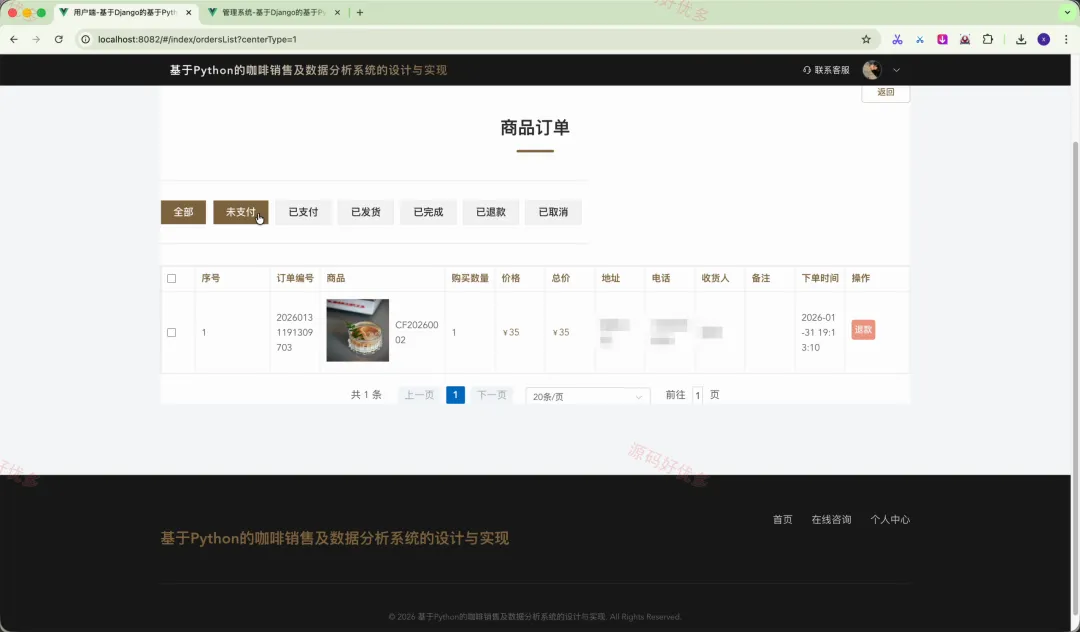1080x632 pixels.
Task: Bookmark this page with the star icon
Action: pyautogui.click(x=866, y=39)
